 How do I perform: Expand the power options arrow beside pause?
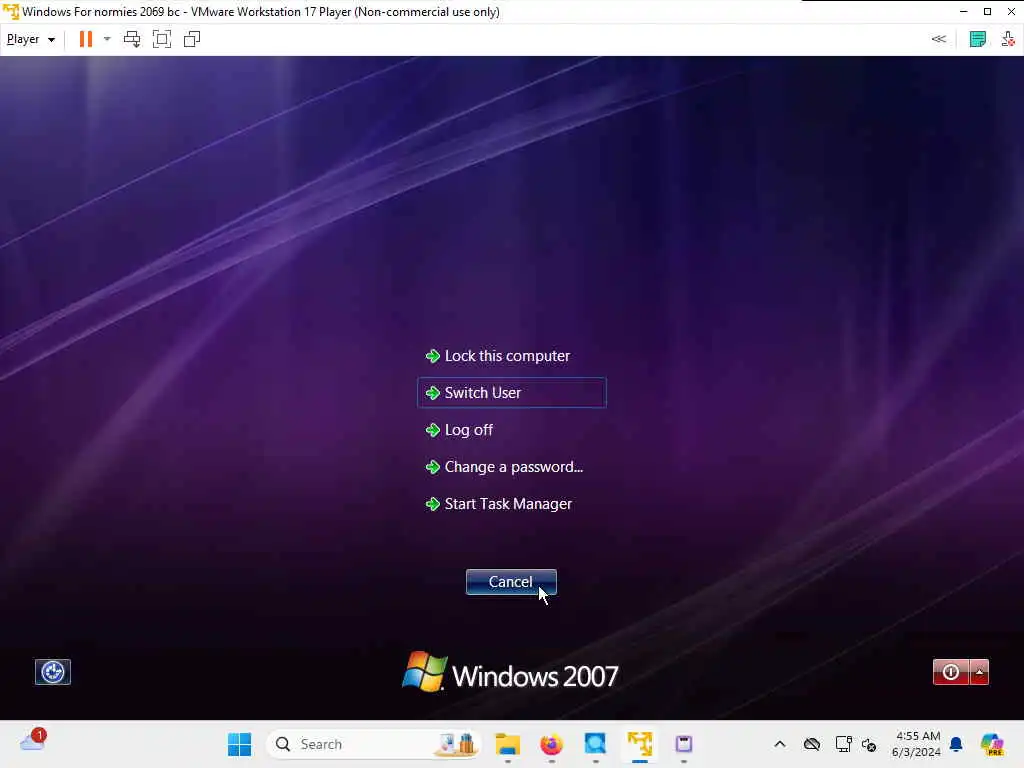pos(107,39)
